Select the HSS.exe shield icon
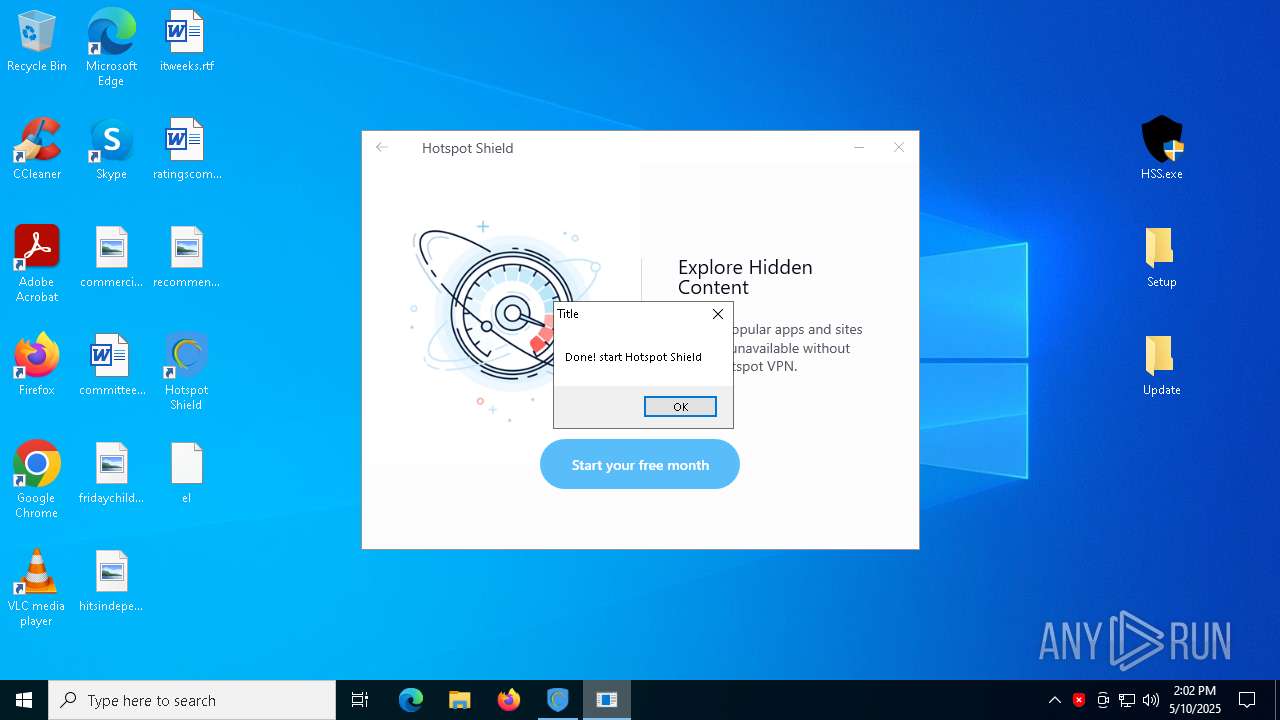Viewport: 1280px width, 720px height. 1161,149
